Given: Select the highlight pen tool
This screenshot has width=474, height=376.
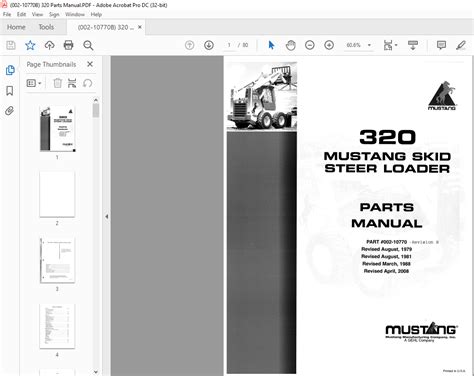Looking at the screenshot, I should pyautogui.click(x=461, y=45).
